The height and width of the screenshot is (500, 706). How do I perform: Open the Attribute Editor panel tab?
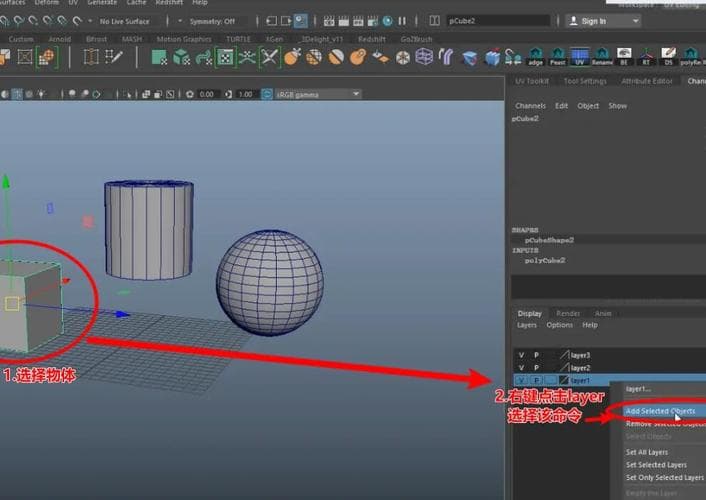[x=647, y=81]
